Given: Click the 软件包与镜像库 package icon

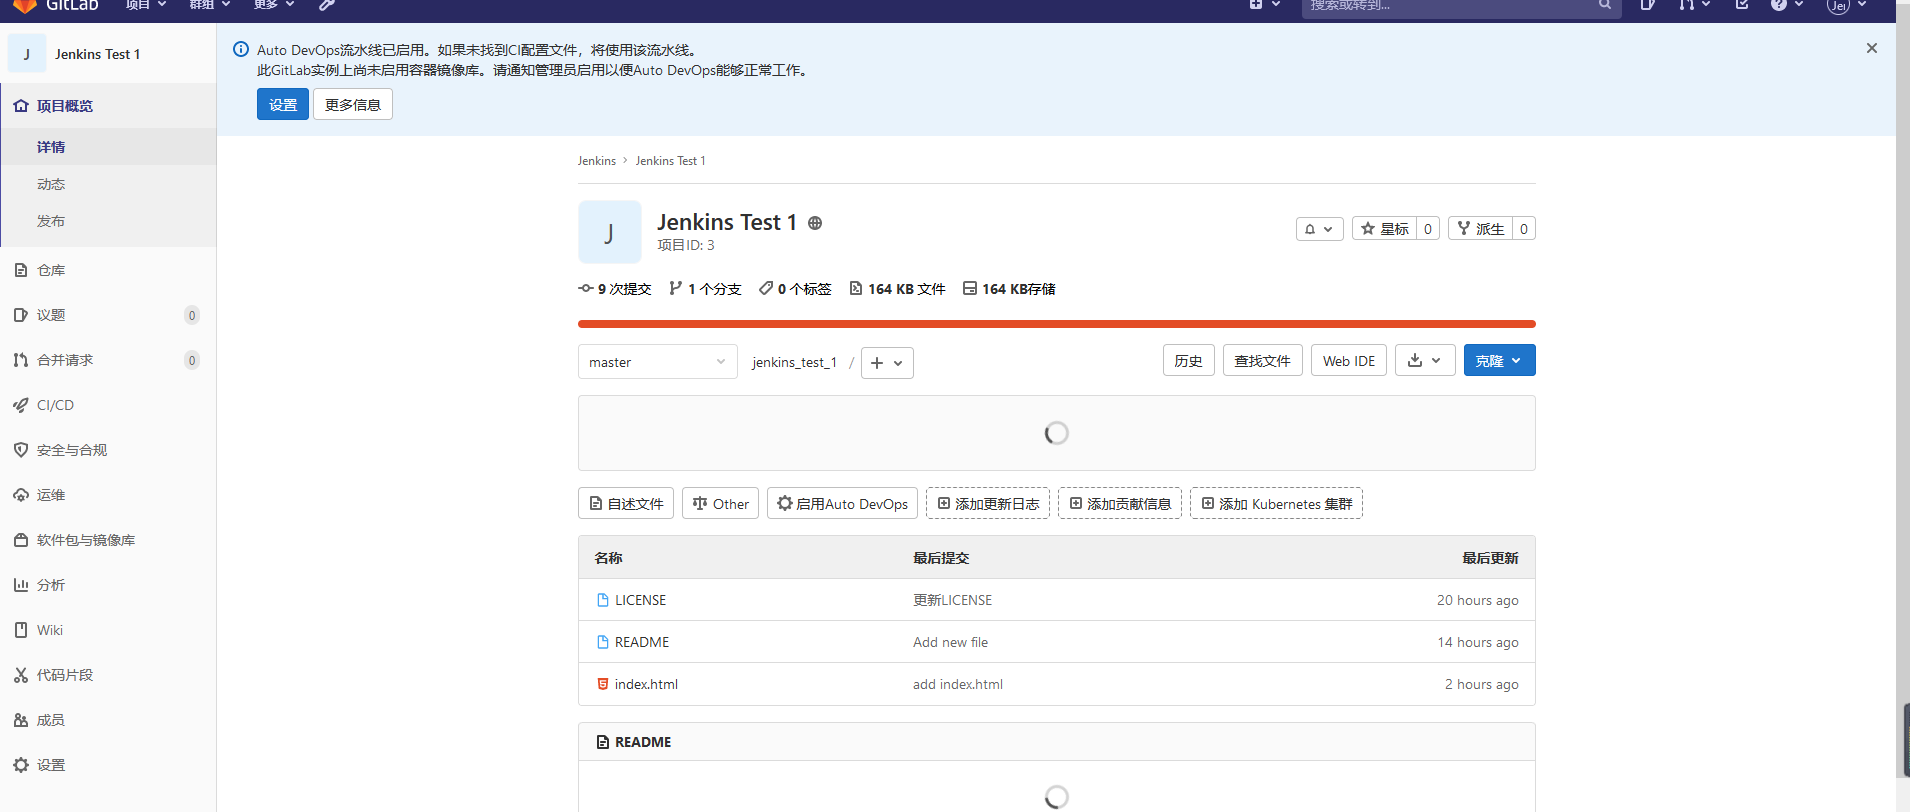Looking at the screenshot, I should coord(21,540).
